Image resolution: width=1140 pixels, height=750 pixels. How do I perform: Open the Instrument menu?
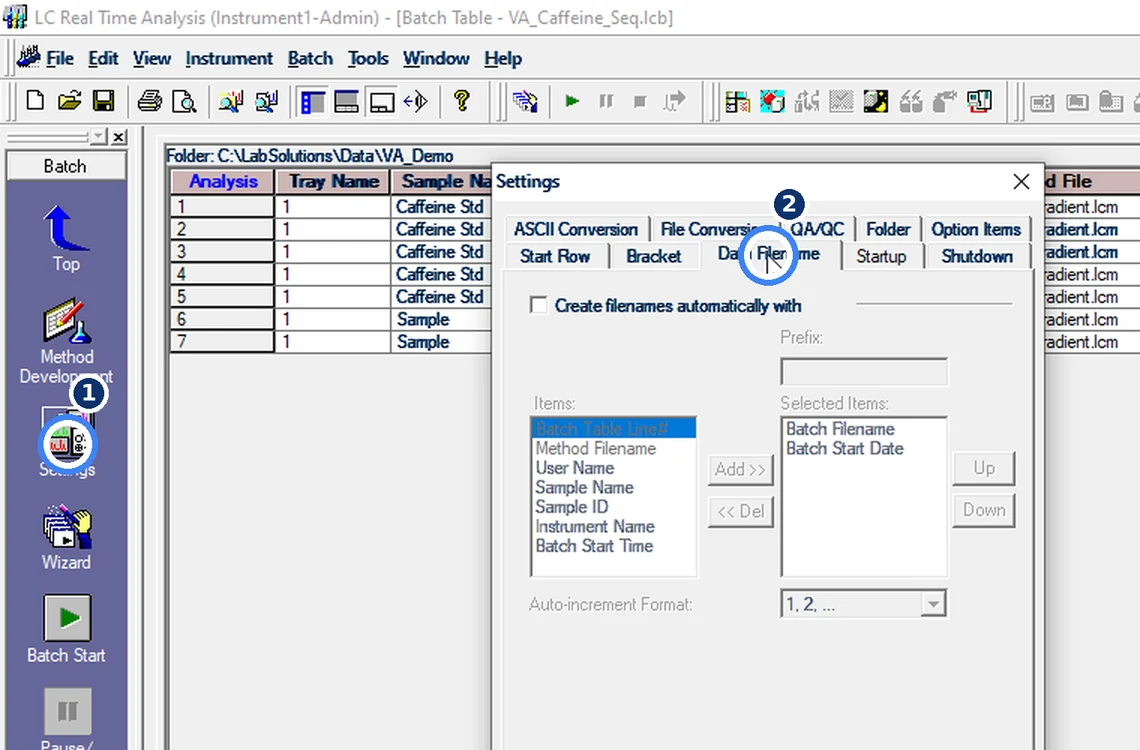coord(228,58)
